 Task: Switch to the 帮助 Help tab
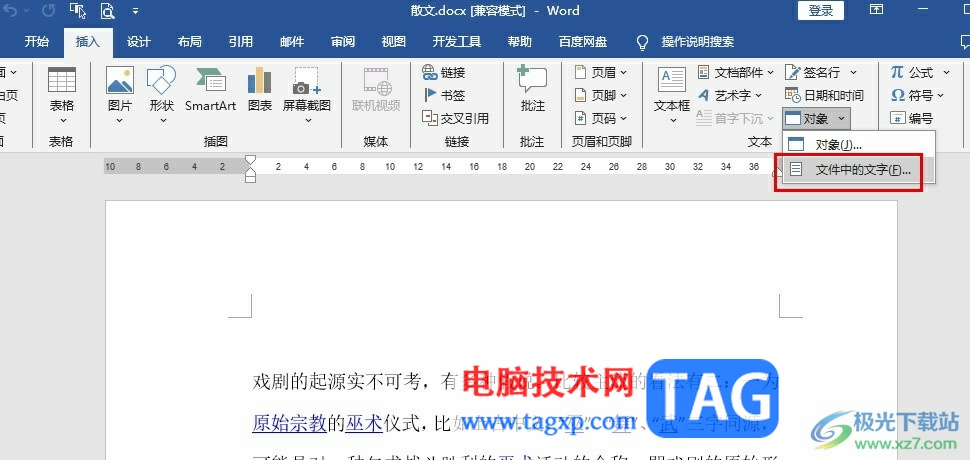(x=520, y=42)
